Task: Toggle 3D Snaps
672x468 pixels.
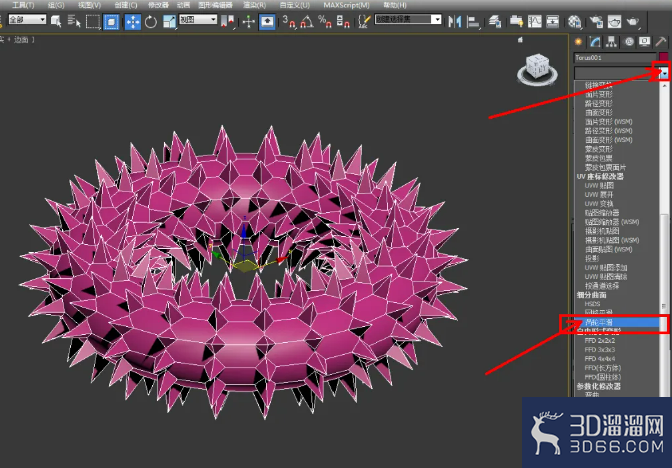Action: pyautogui.click(x=289, y=21)
